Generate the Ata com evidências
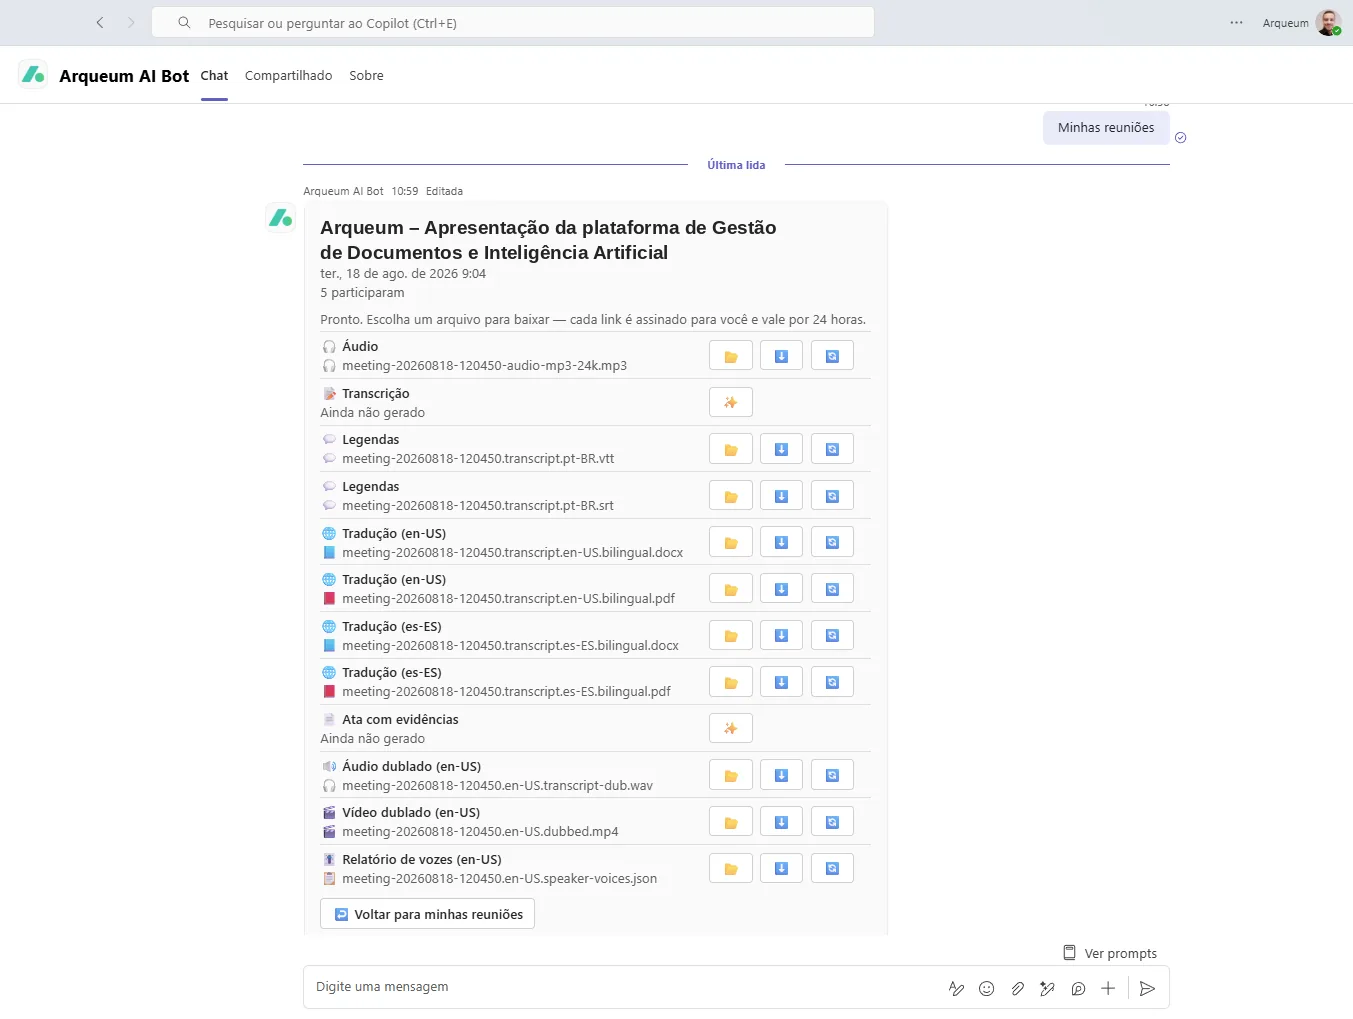Screen dimensions: 1353x1019 [731, 728]
